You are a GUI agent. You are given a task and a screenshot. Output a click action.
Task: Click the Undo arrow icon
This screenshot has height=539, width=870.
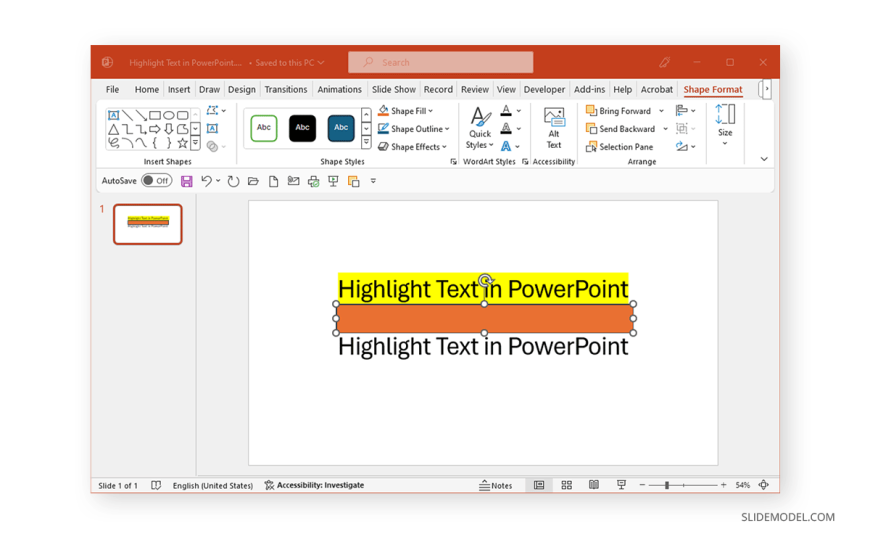[x=206, y=181]
